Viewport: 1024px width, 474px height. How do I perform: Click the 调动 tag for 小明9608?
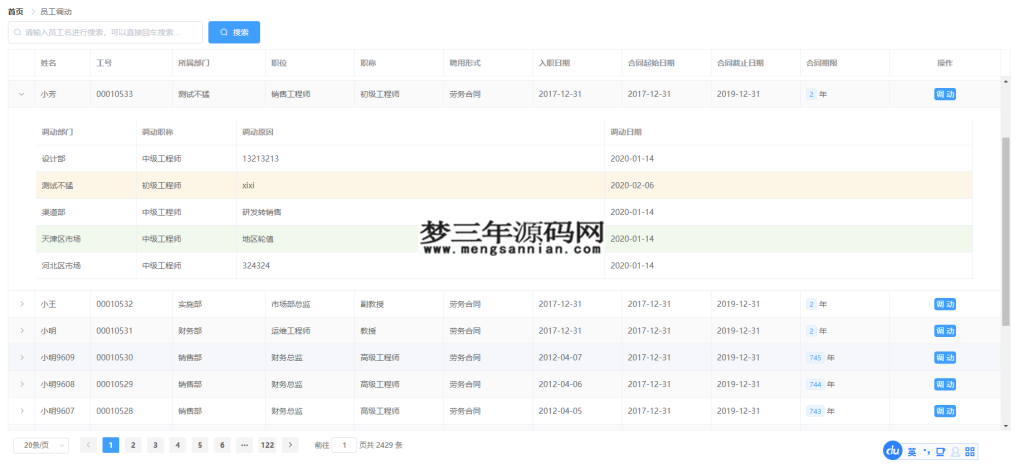pos(945,385)
